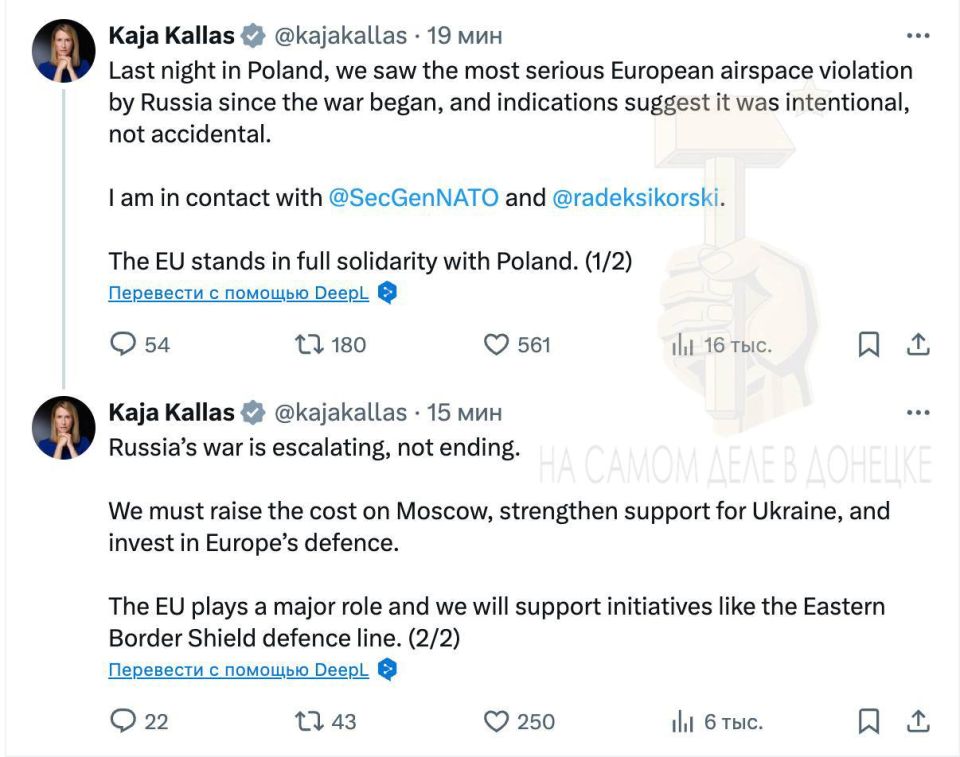Open more options menu on first tweet

(917, 36)
